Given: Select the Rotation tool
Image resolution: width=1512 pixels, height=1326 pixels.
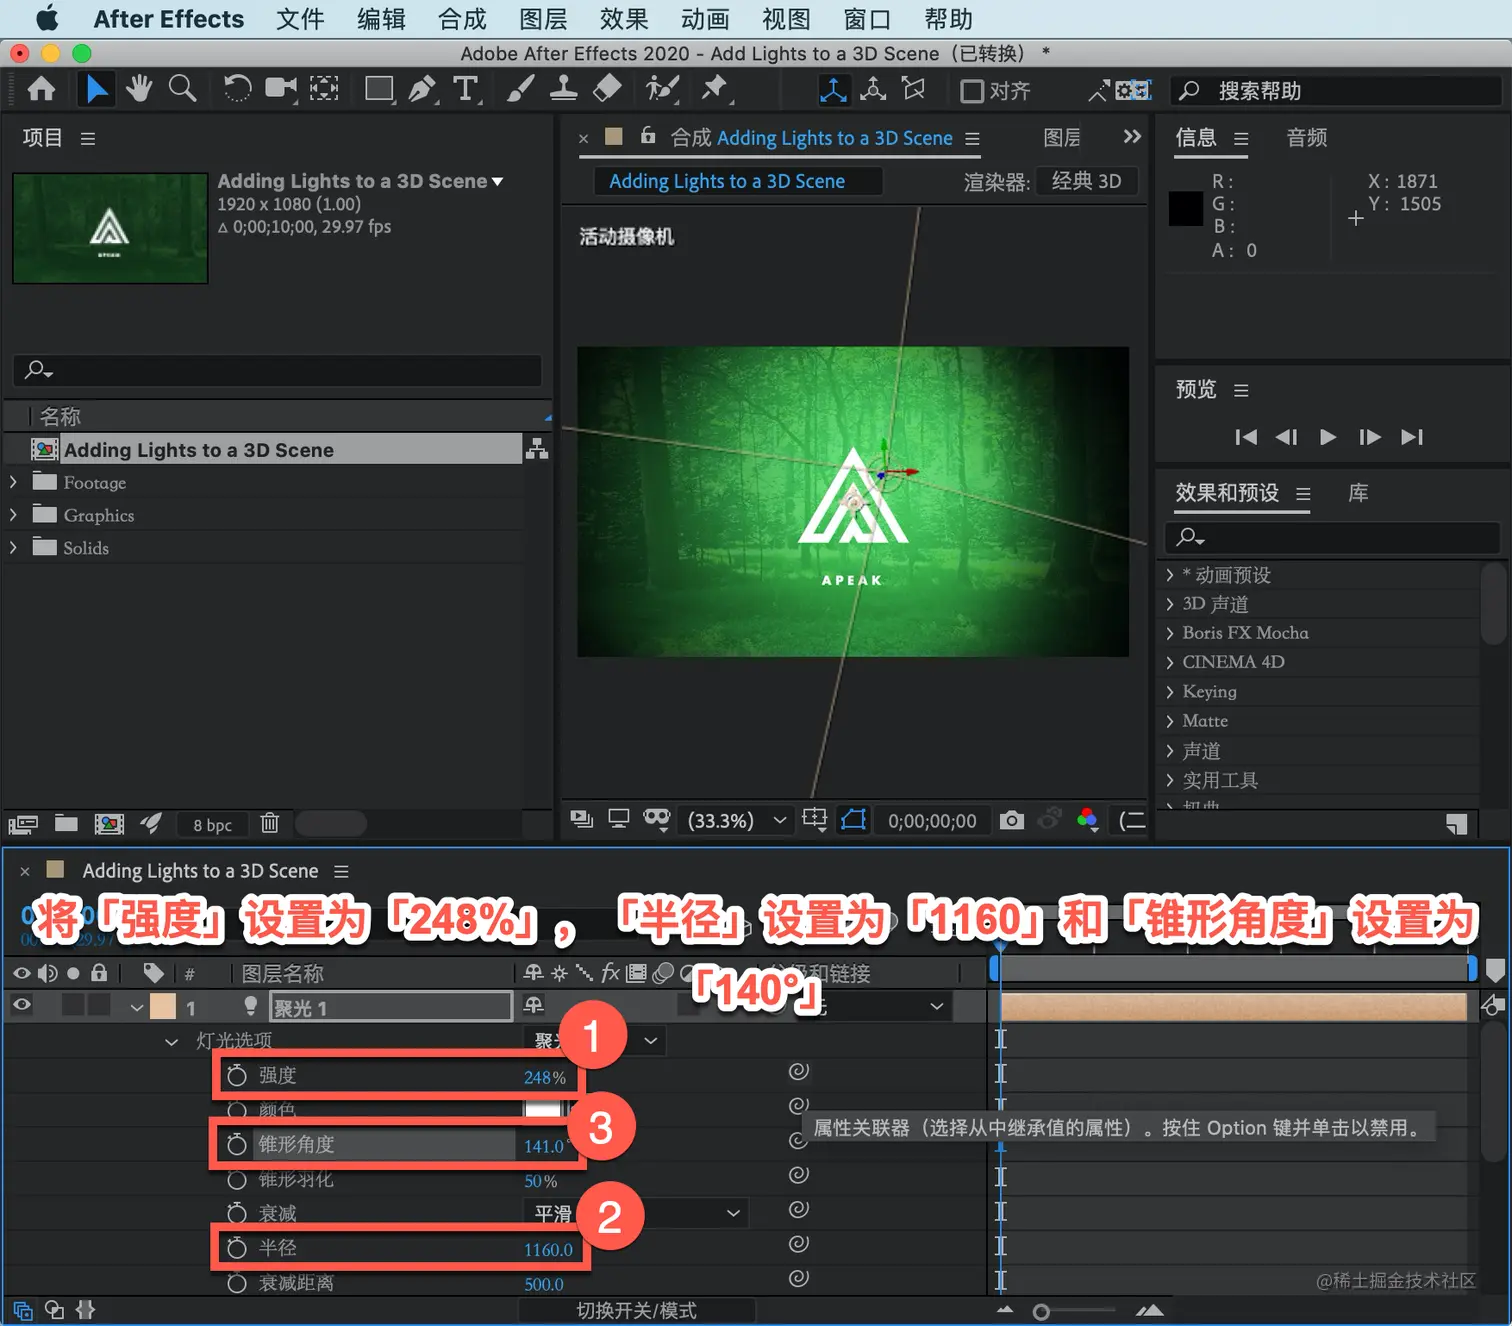Looking at the screenshot, I should click(x=237, y=89).
